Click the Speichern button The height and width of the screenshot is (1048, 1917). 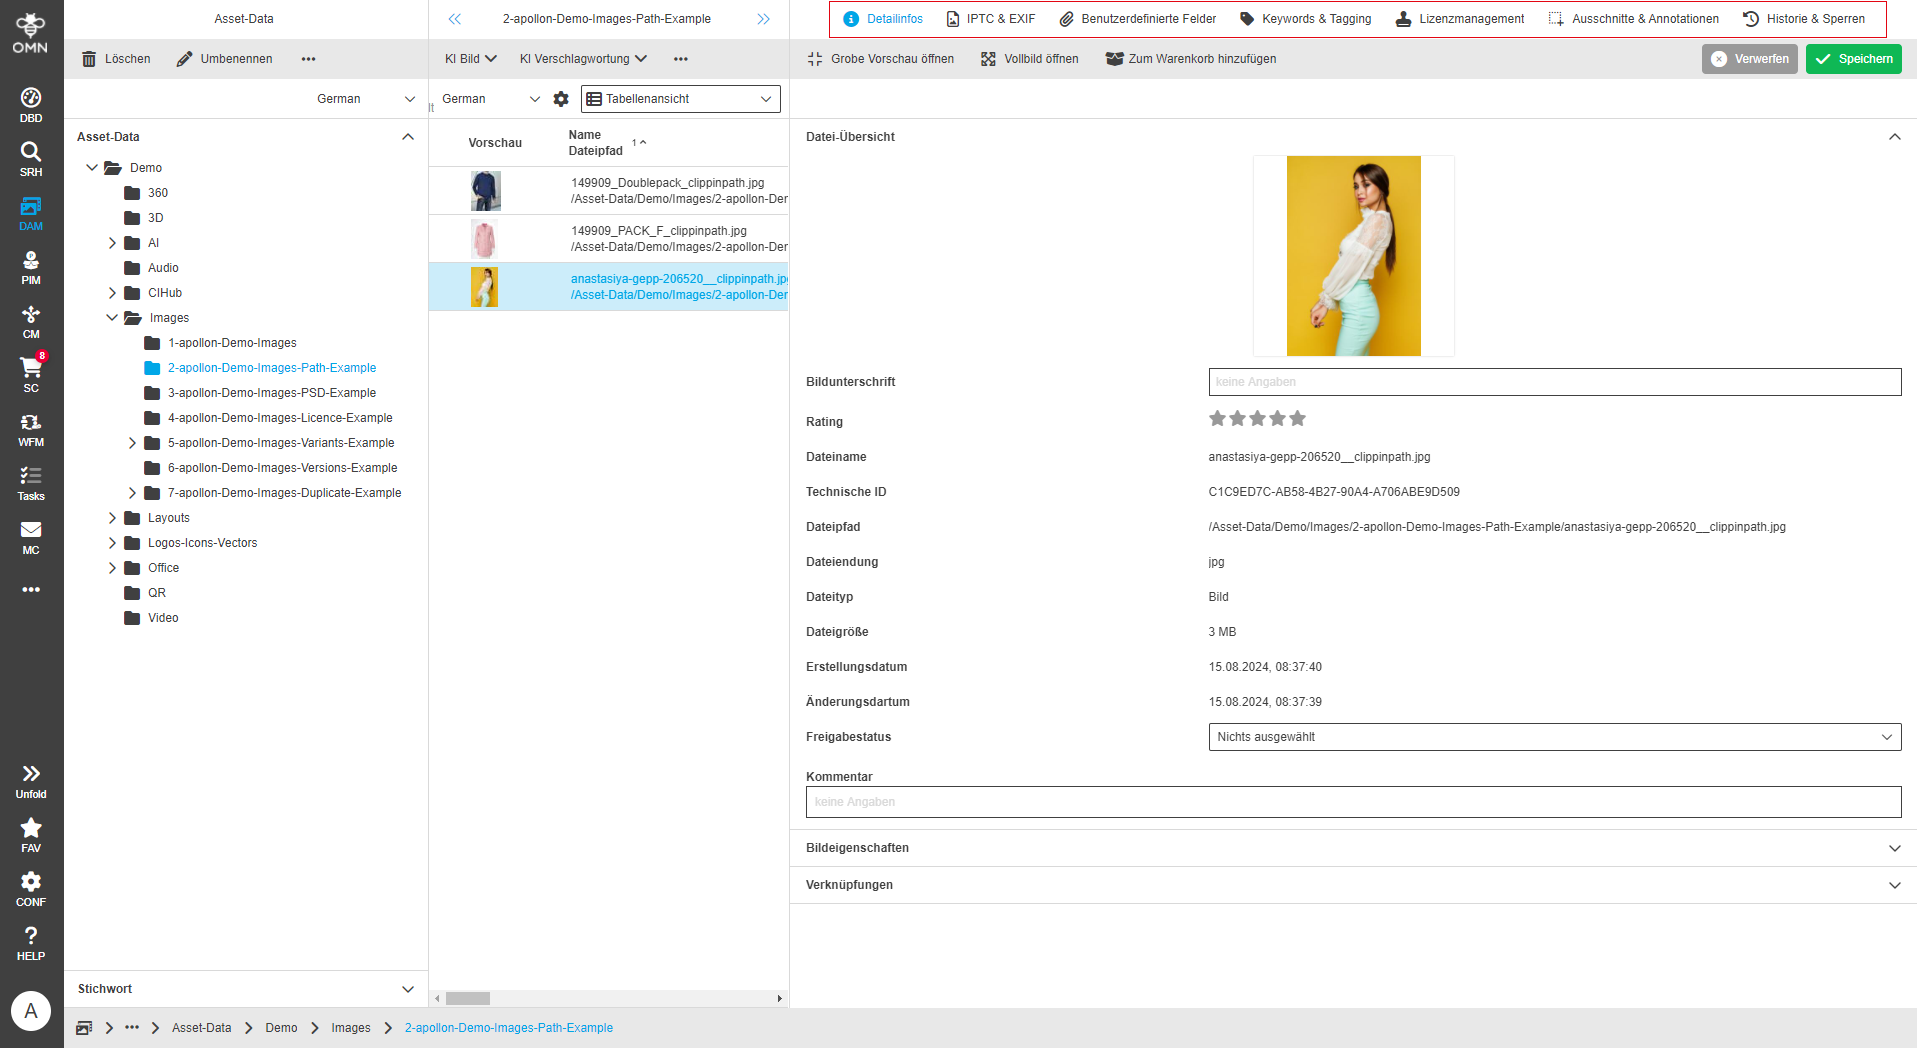point(1853,59)
